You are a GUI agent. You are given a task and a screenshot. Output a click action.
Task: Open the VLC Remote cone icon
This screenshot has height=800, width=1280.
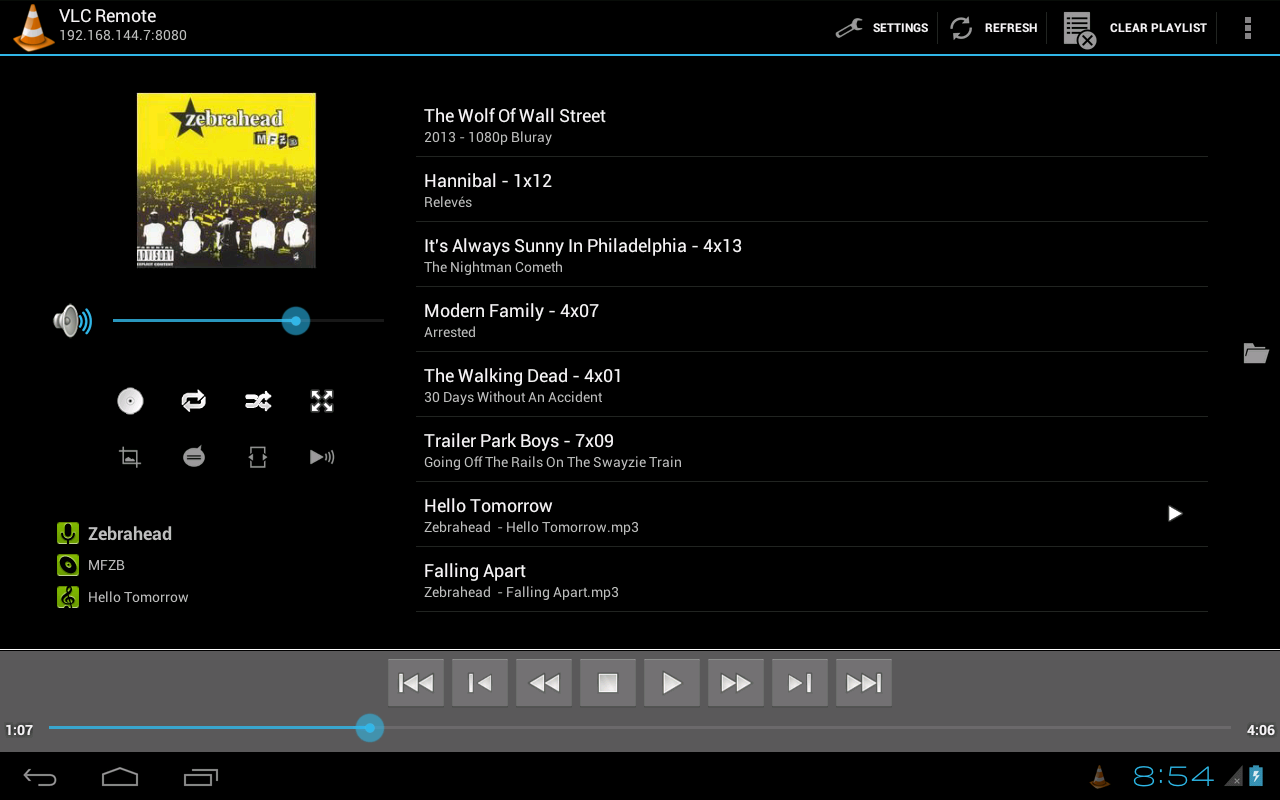click(33, 27)
